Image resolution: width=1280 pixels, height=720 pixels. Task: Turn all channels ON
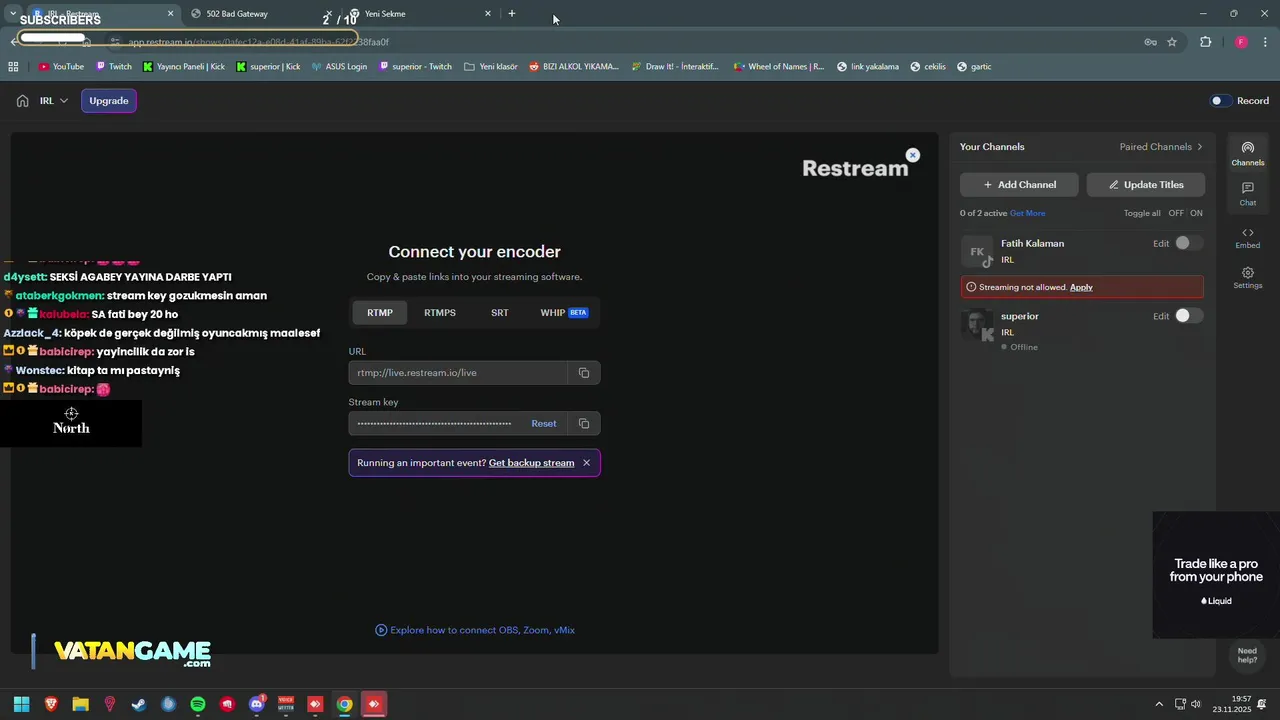(x=1196, y=213)
